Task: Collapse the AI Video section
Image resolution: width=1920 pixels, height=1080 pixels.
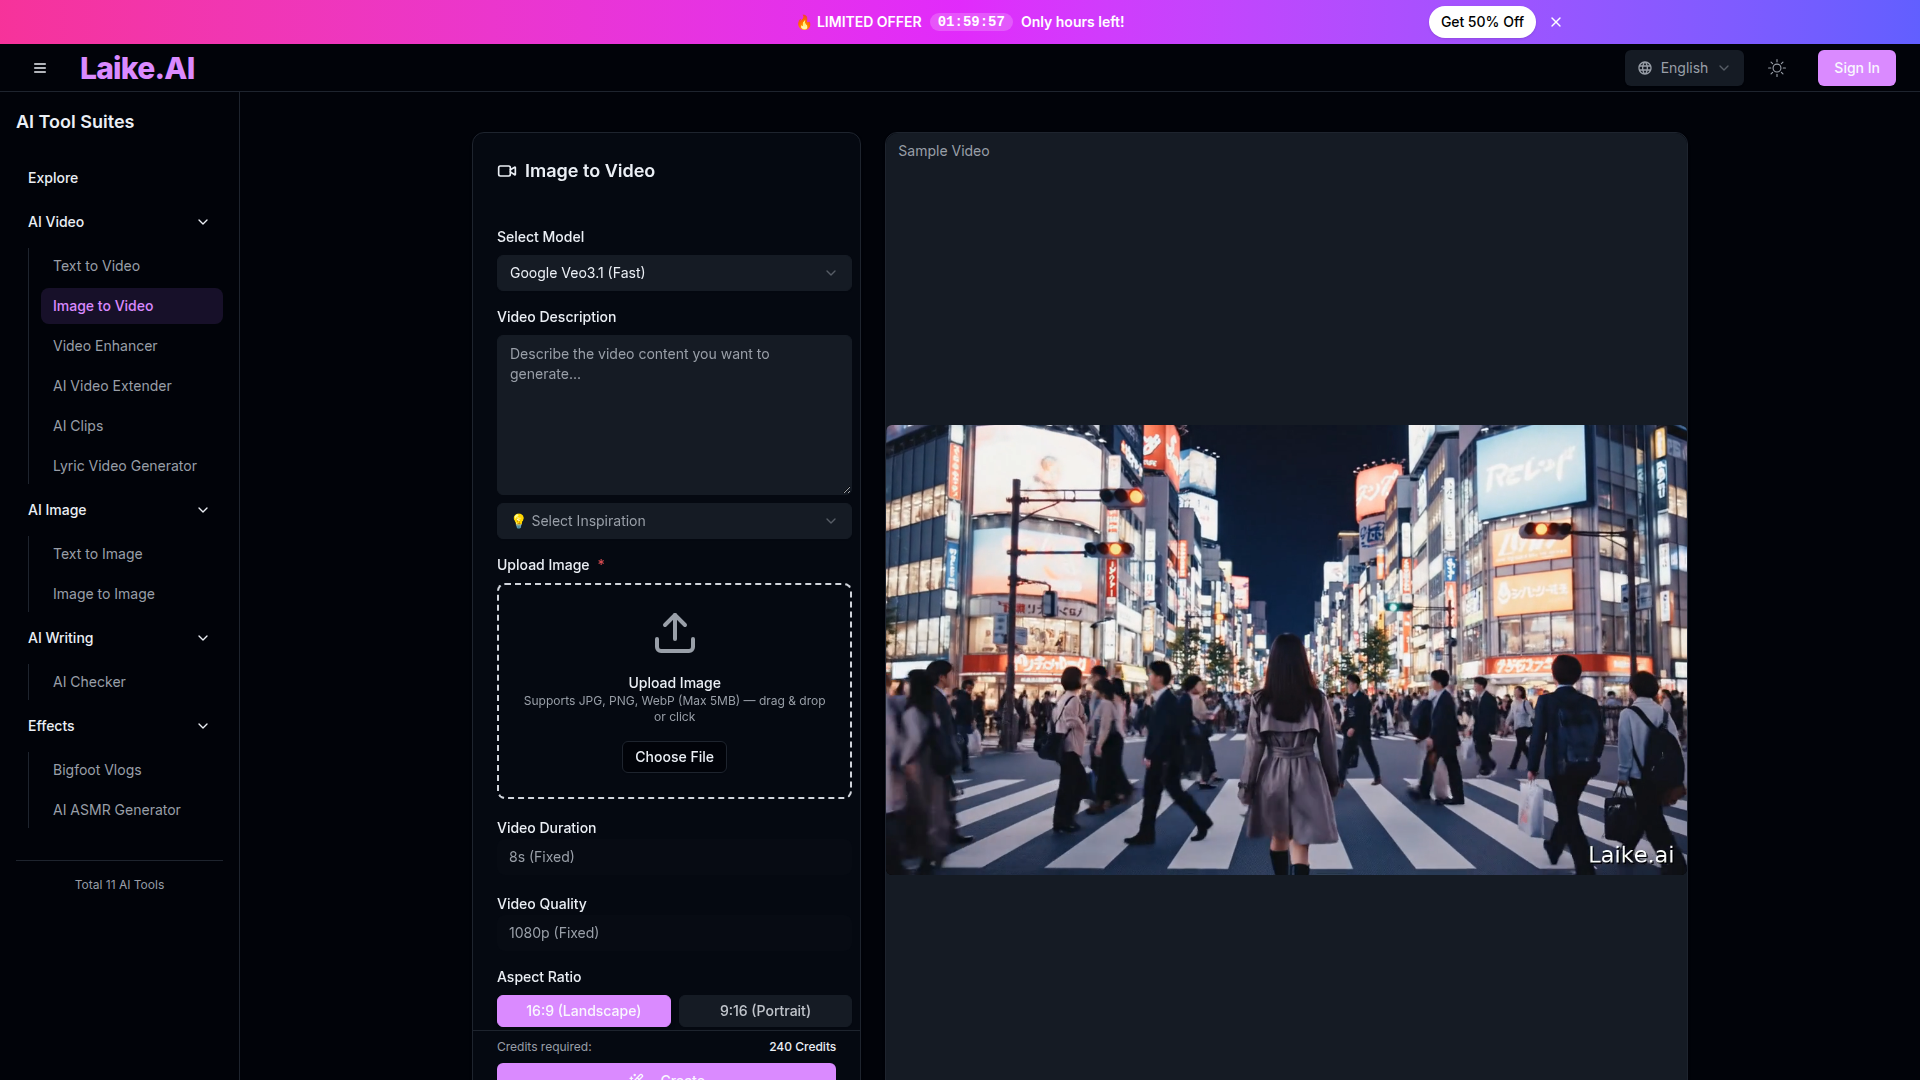Action: 203,221
